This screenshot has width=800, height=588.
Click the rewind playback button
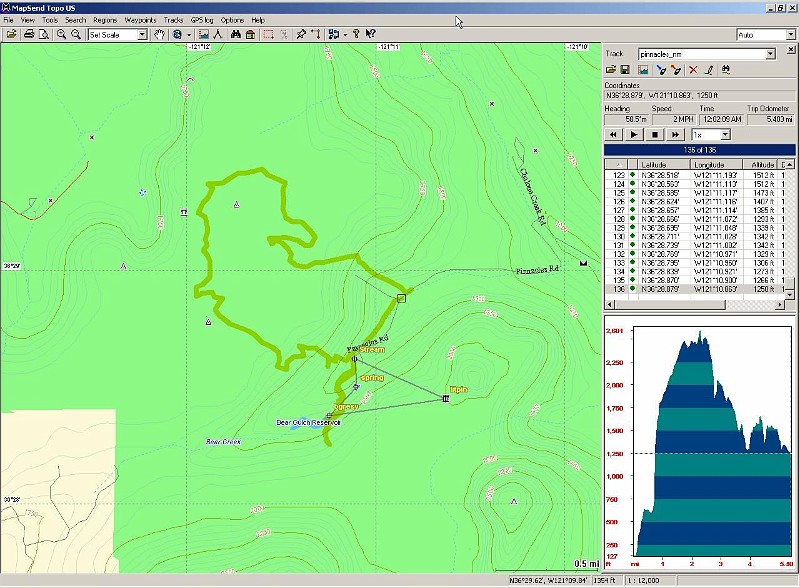[x=613, y=134]
